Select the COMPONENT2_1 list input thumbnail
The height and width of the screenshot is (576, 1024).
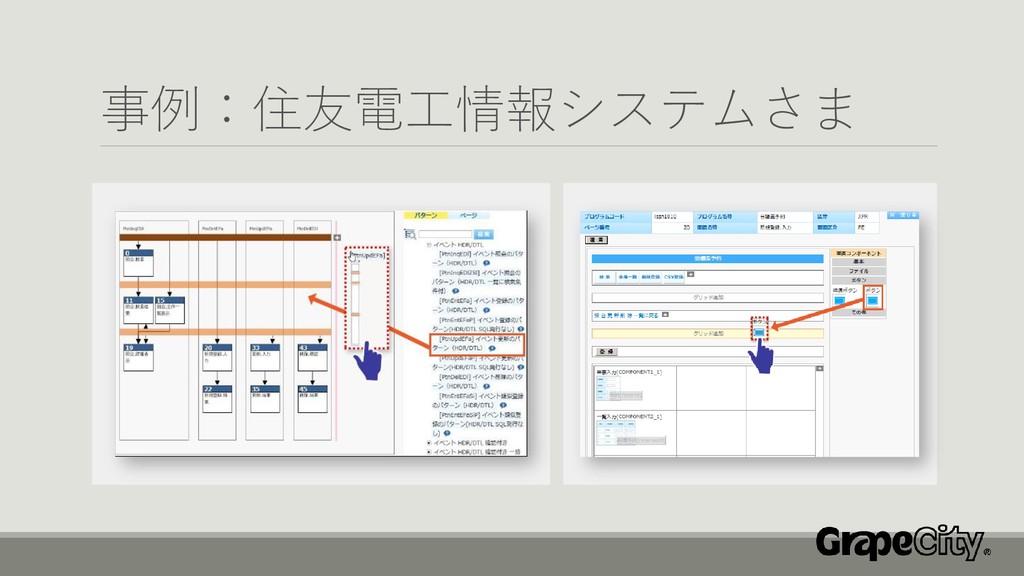click(629, 432)
